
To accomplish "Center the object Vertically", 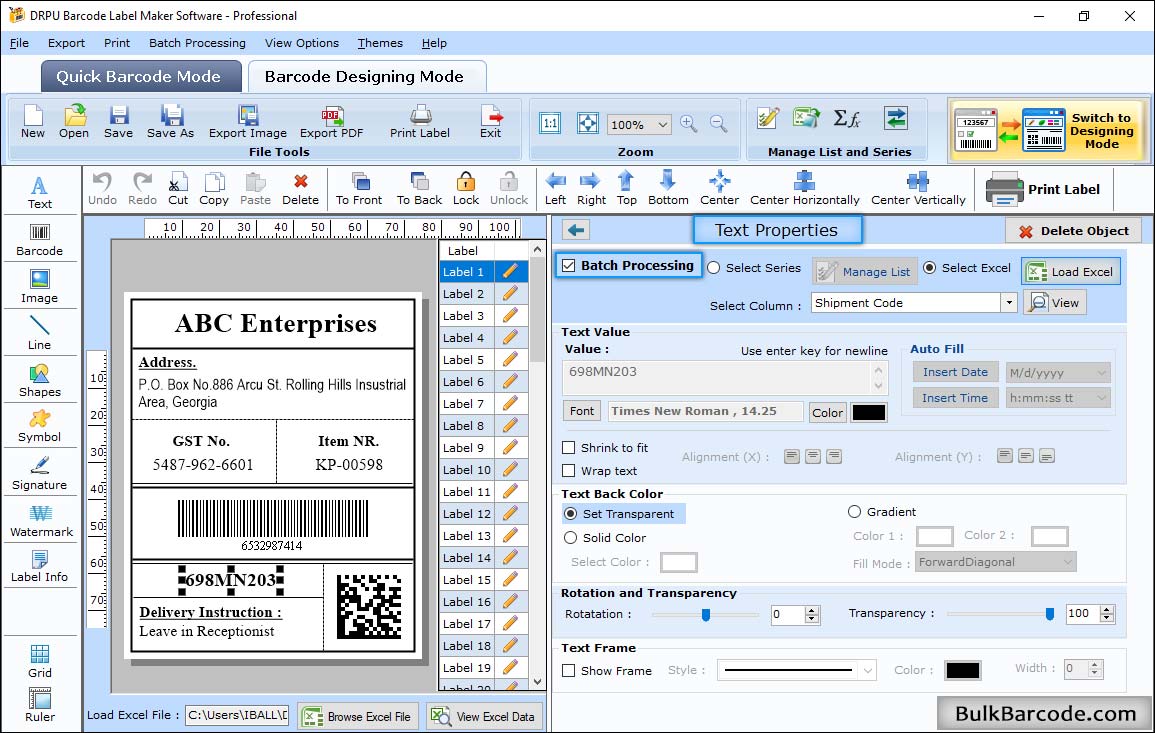I will click(919, 189).
